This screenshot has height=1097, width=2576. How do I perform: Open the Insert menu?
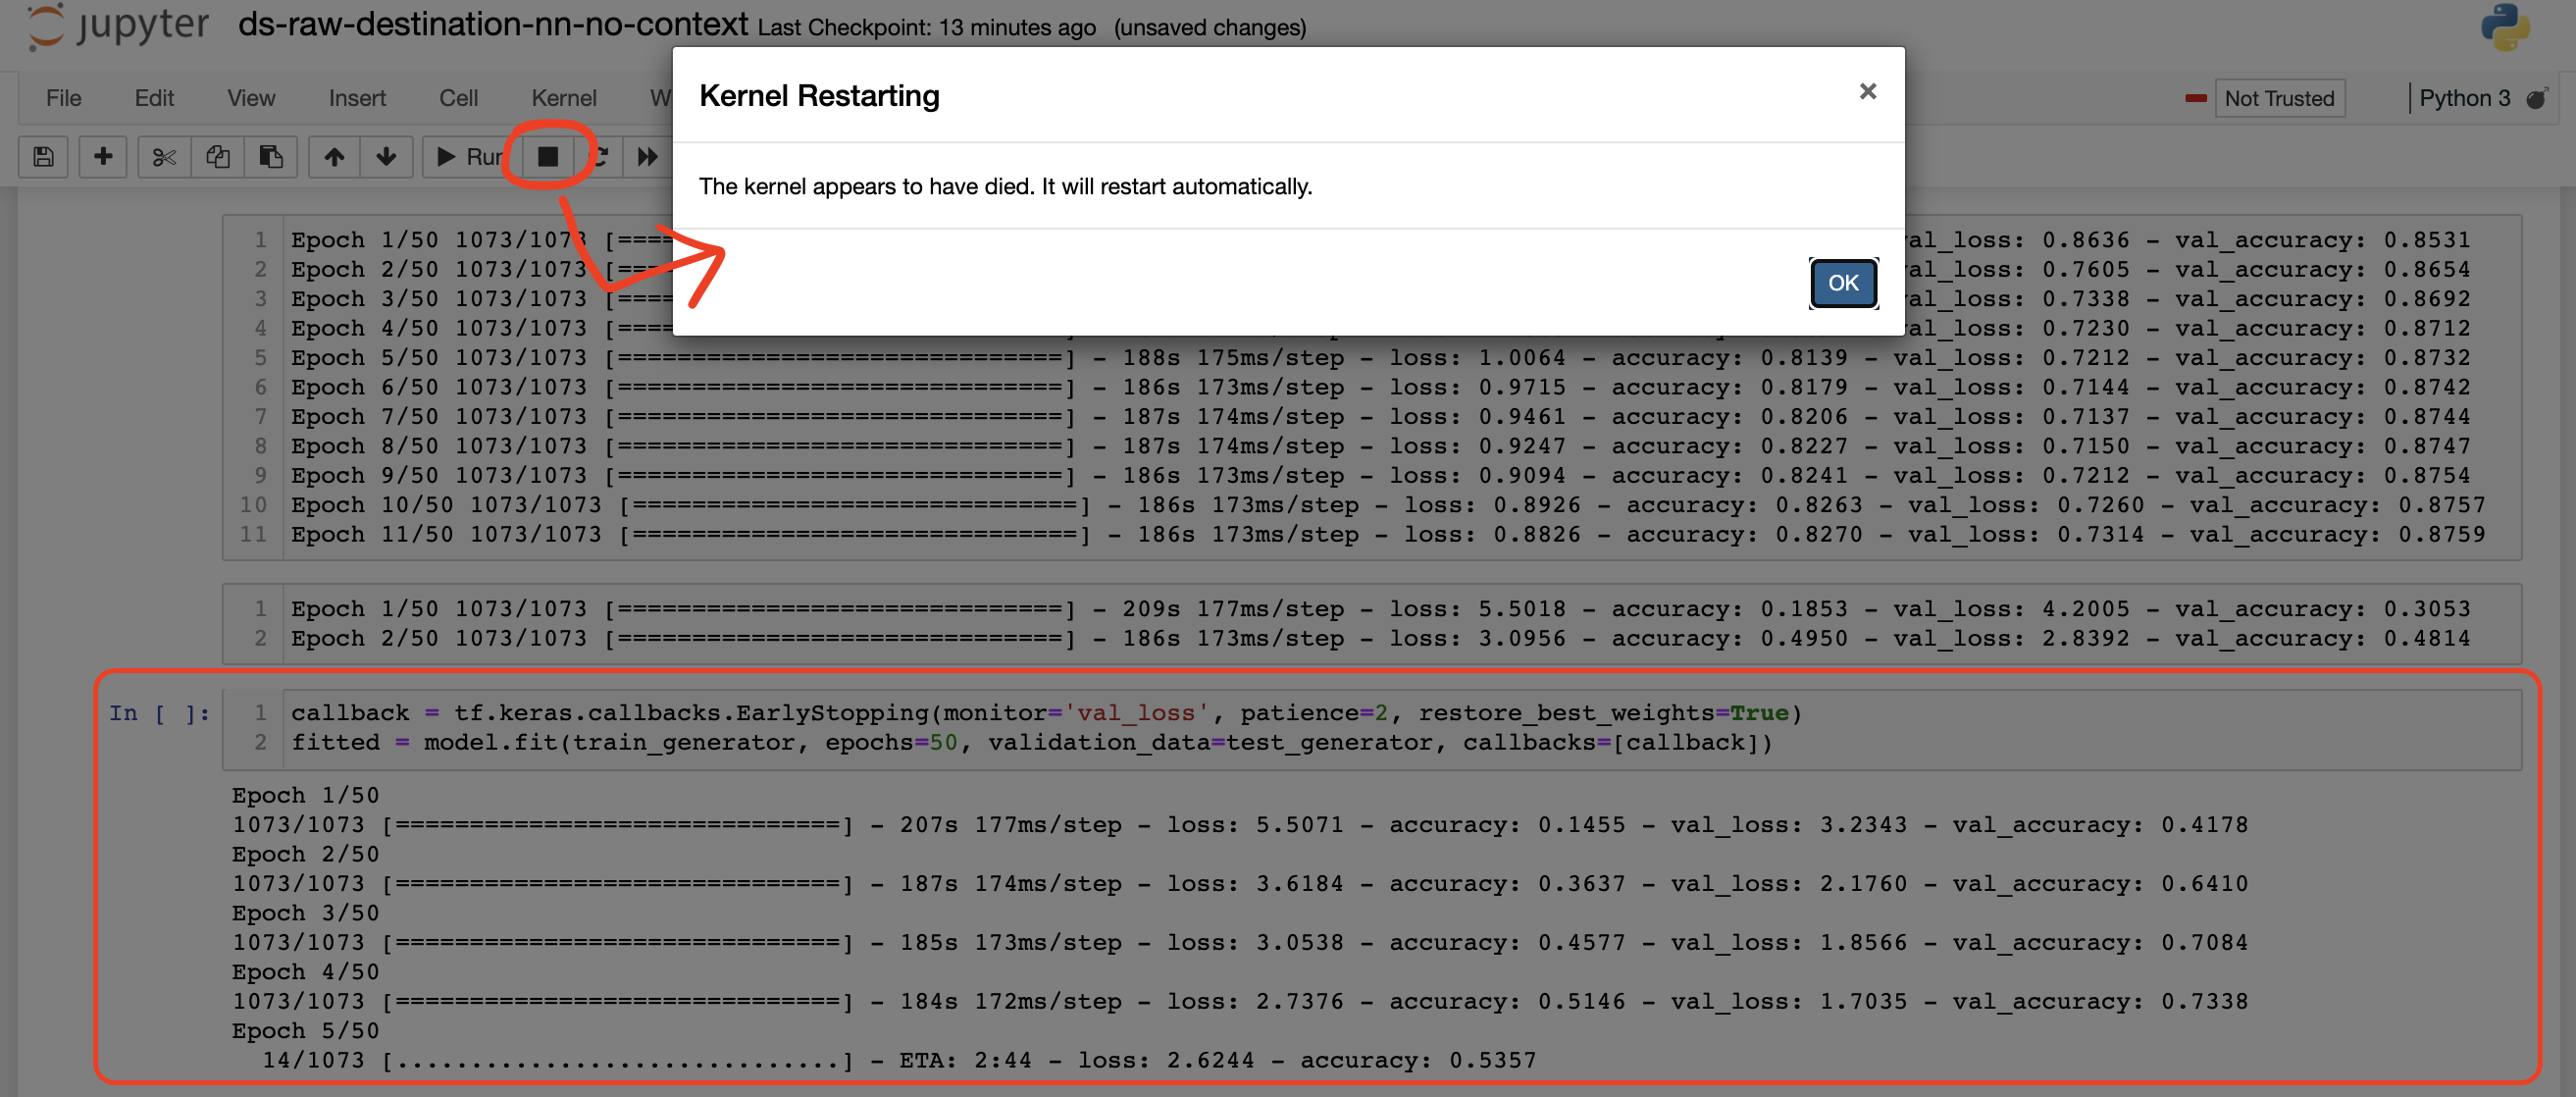(357, 98)
